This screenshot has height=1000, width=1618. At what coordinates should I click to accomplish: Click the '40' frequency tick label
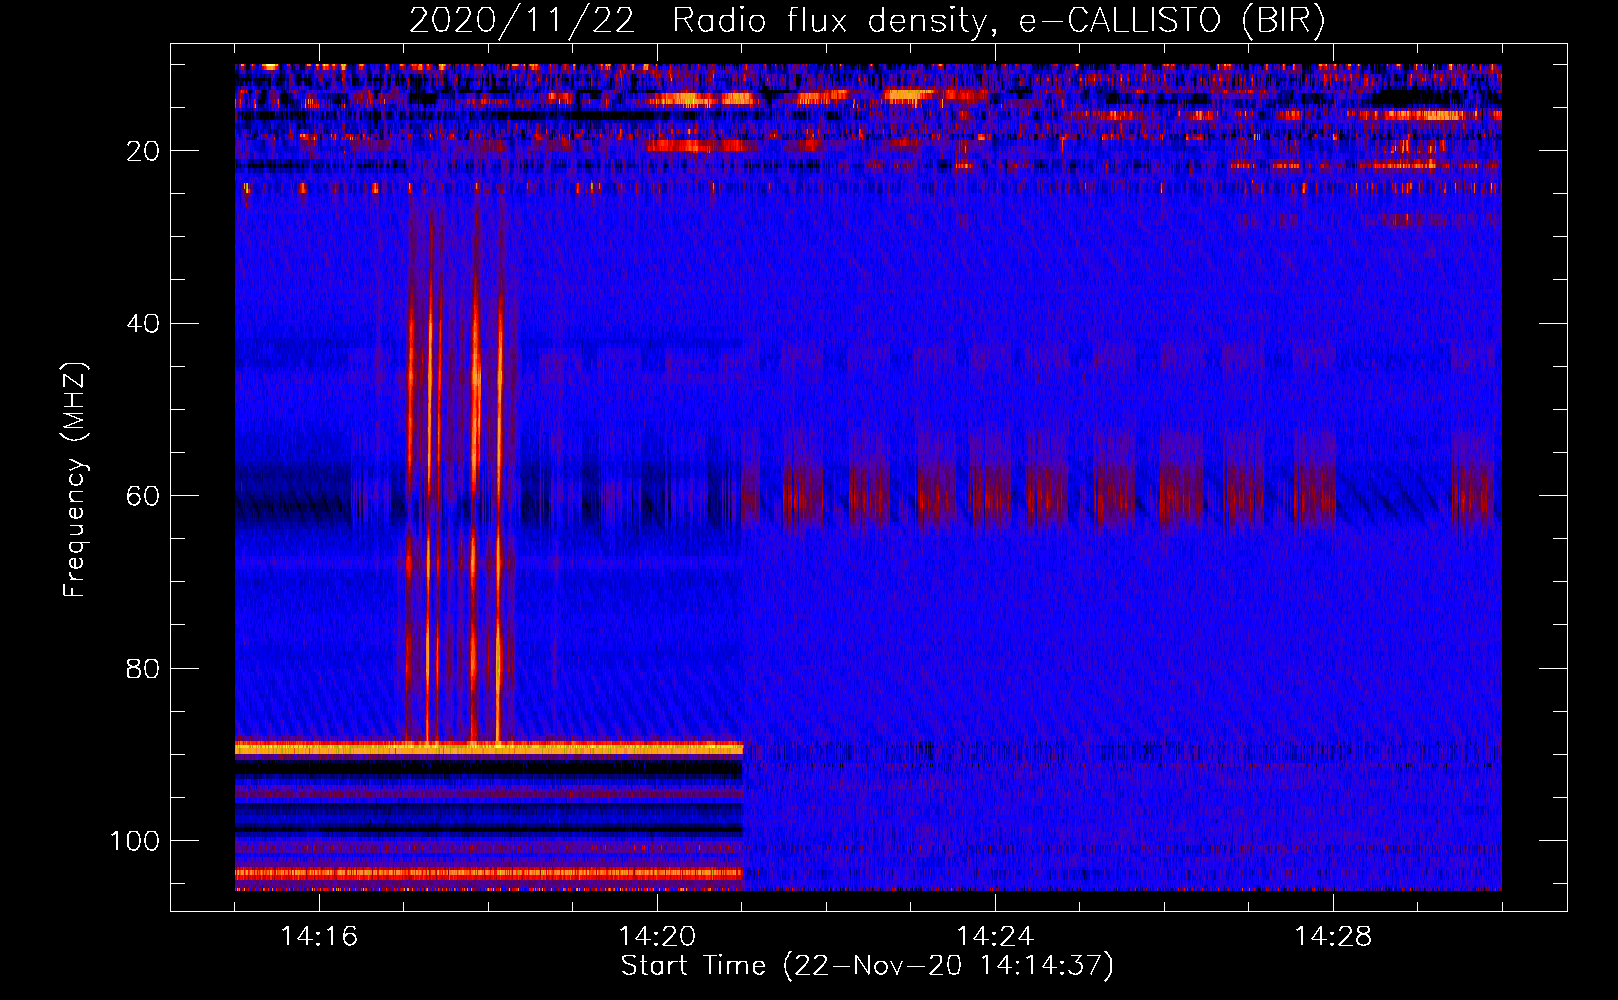coord(143,324)
